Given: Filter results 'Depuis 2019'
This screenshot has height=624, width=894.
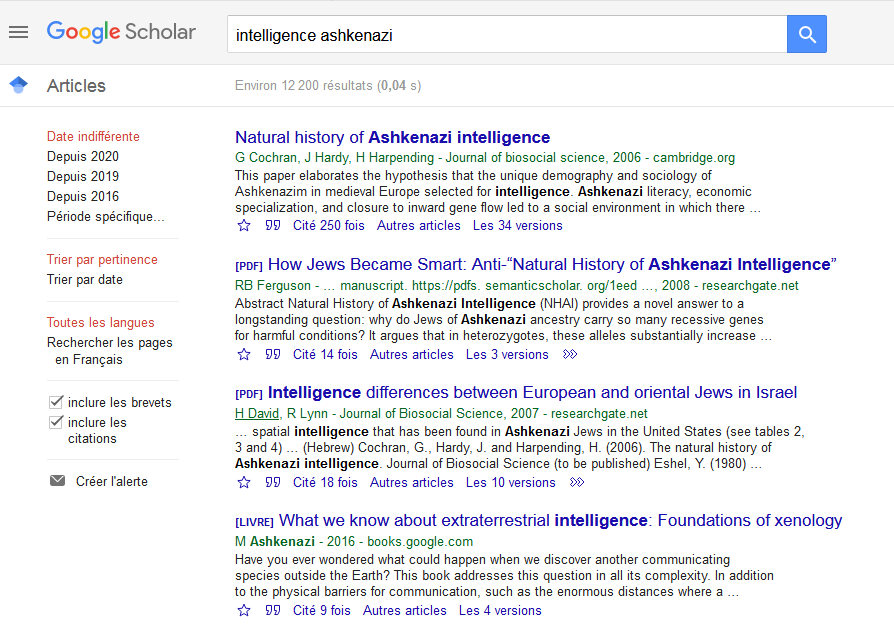Looking at the screenshot, I should tap(83, 176).
